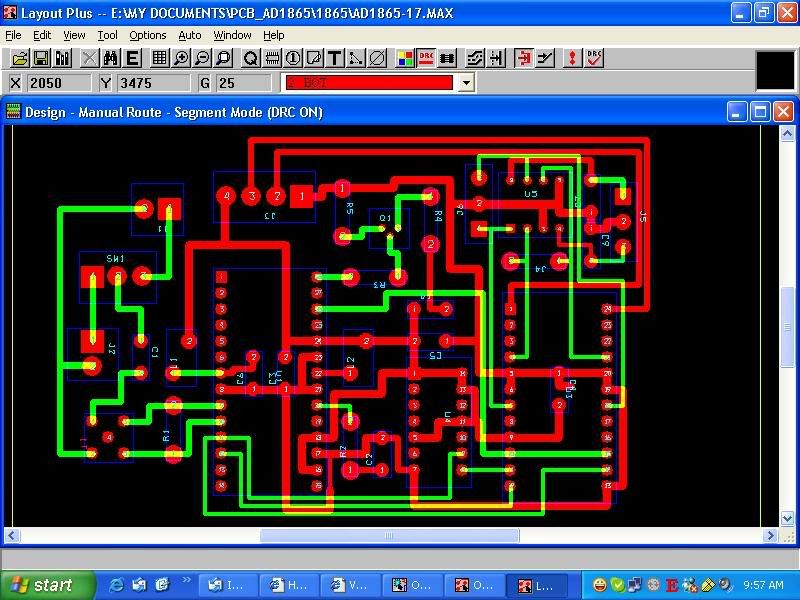The height and width of the screenshot is (600, 800).
Task: Click the Refresh All red arrow icon
Action: point(572,58)
